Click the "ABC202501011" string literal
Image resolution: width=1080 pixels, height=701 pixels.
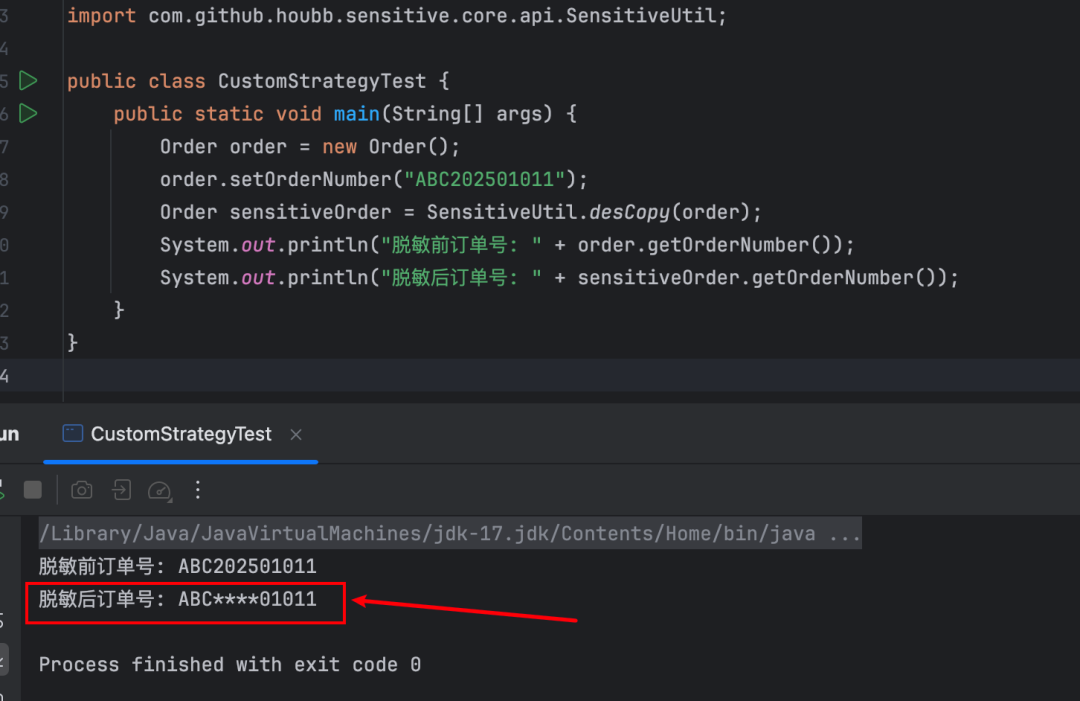point(485,180)
